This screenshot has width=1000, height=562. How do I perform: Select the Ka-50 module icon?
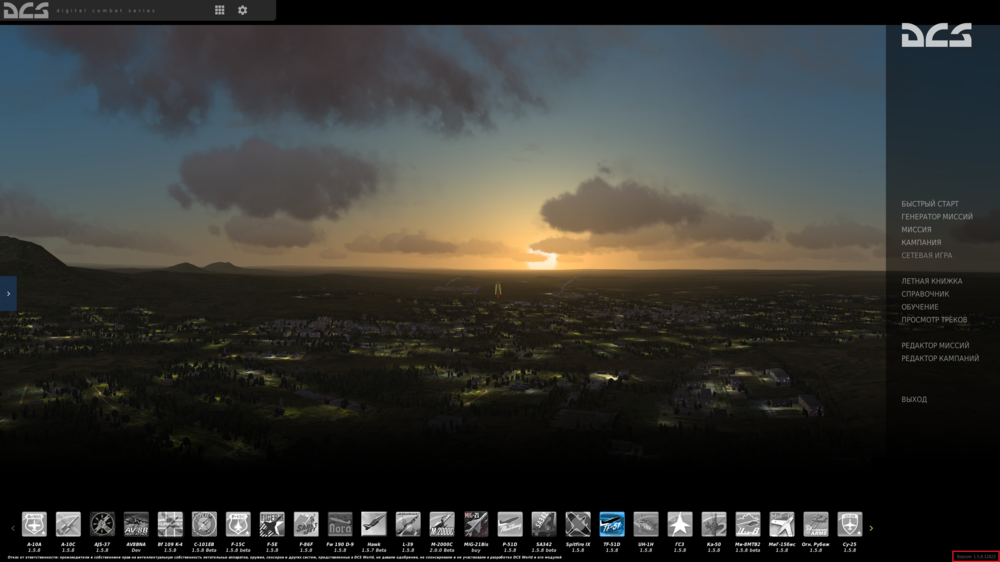tap(714, 524)
